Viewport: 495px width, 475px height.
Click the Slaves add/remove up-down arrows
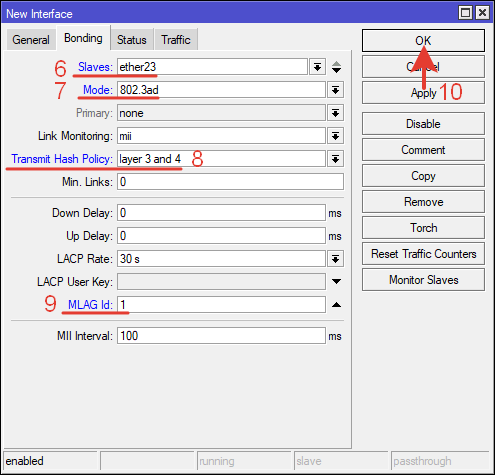tap(336, 67)
